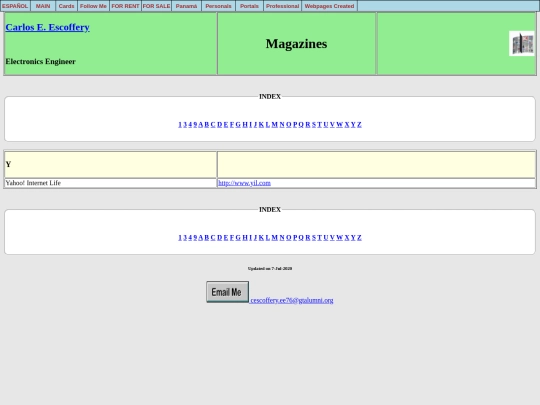Viewport: 540px width, 405px height.
Task: Open the Cards menu
Action: (x=66, y=6)
